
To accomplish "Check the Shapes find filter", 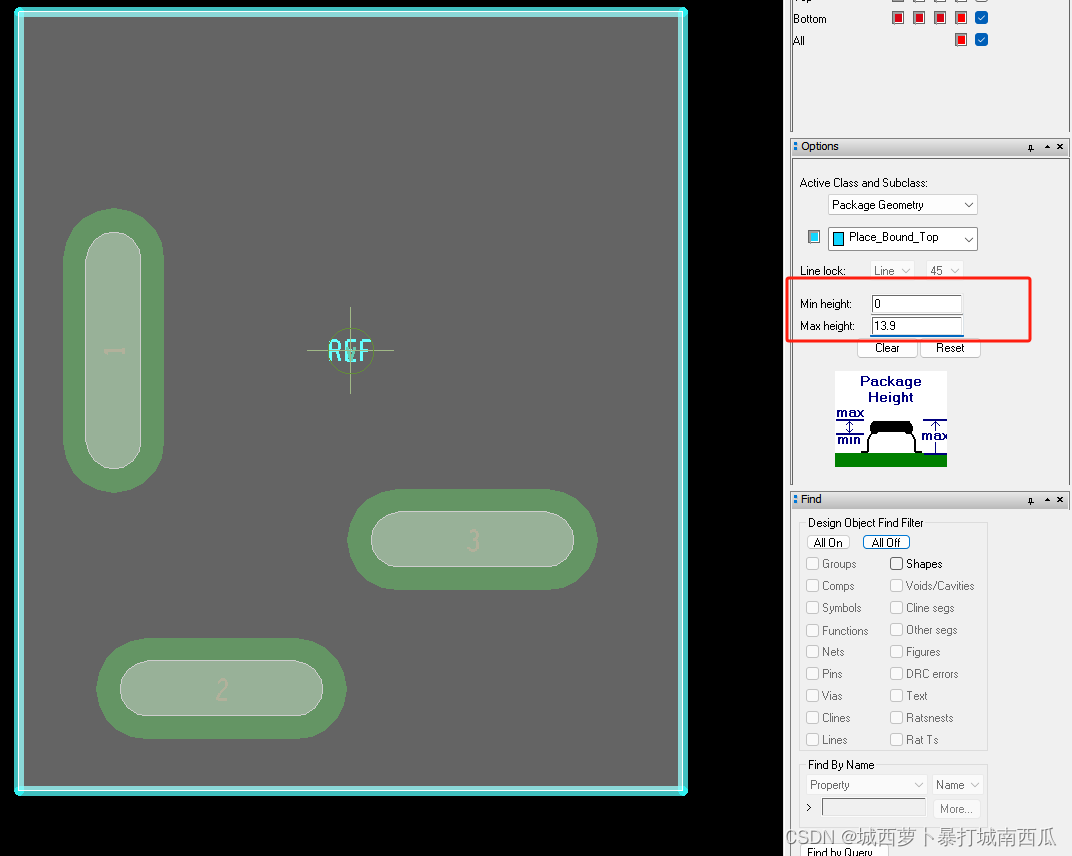I will click(896, 563).
